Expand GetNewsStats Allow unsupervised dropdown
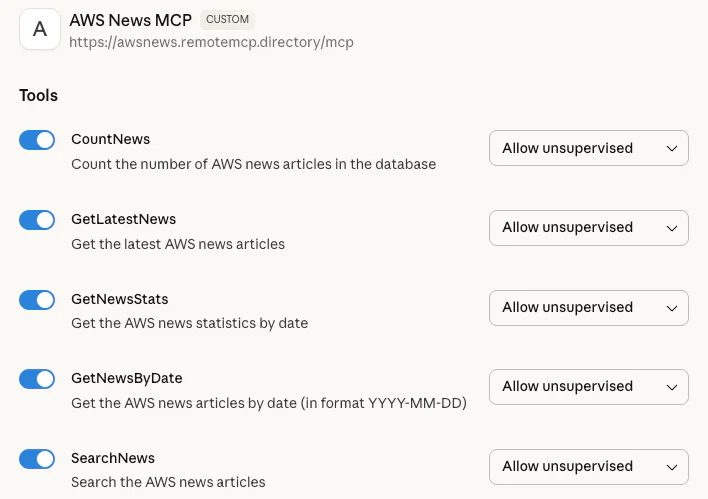Image resolution: width=708 pixels, height=499 pixels. point(589,308)
